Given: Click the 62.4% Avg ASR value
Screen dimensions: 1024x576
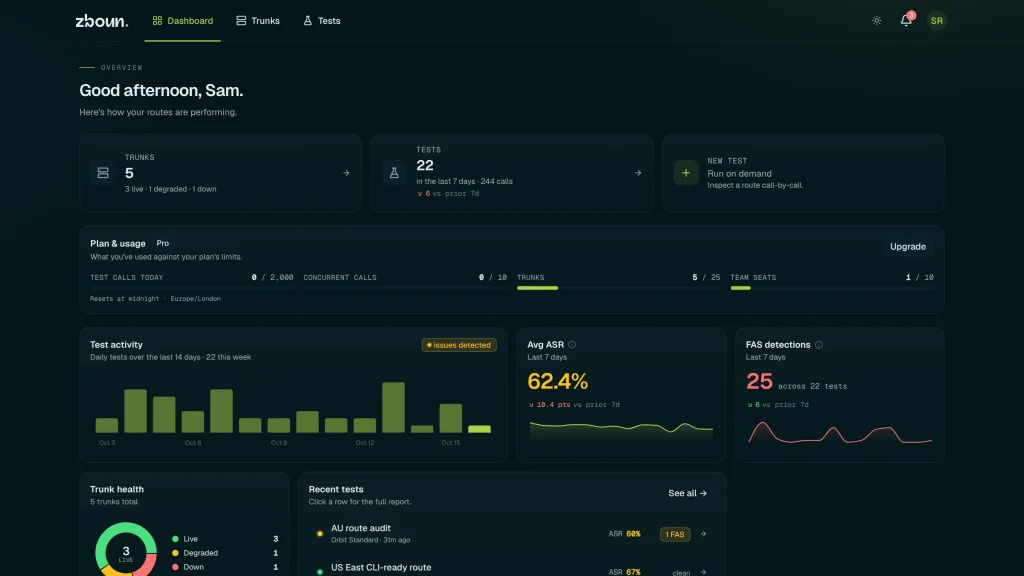Looking at the screenshot, I should (x=558, y=381).
